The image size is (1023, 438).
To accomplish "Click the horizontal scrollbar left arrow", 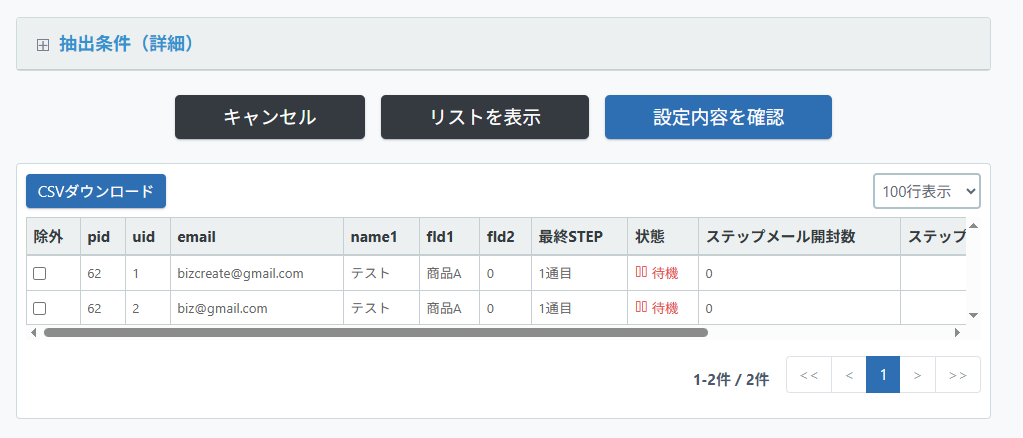I will tap(34, 332).
